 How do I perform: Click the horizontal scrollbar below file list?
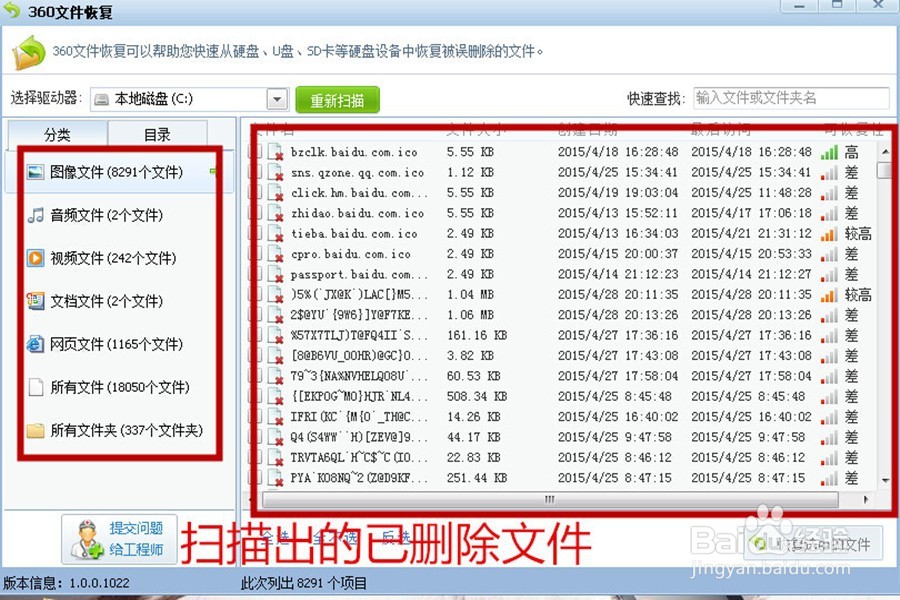548,498
